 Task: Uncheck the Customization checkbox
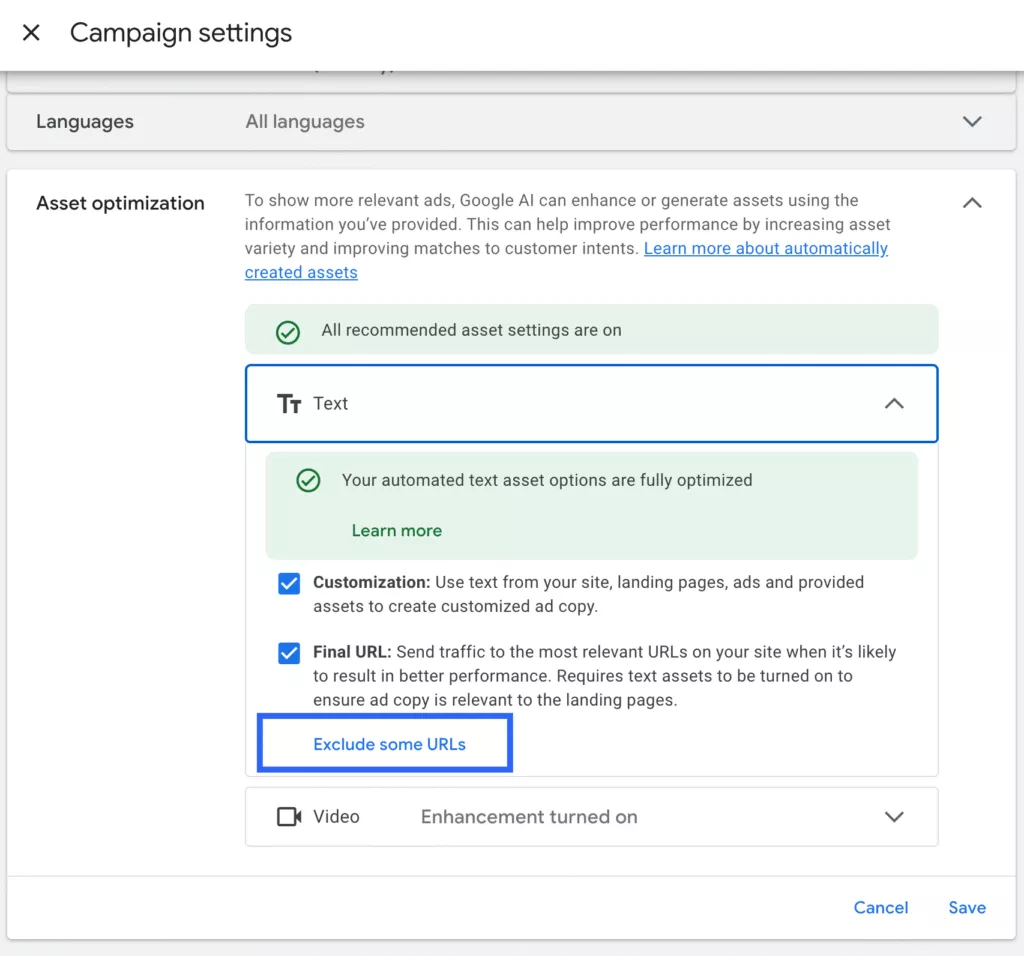point(289,583)
